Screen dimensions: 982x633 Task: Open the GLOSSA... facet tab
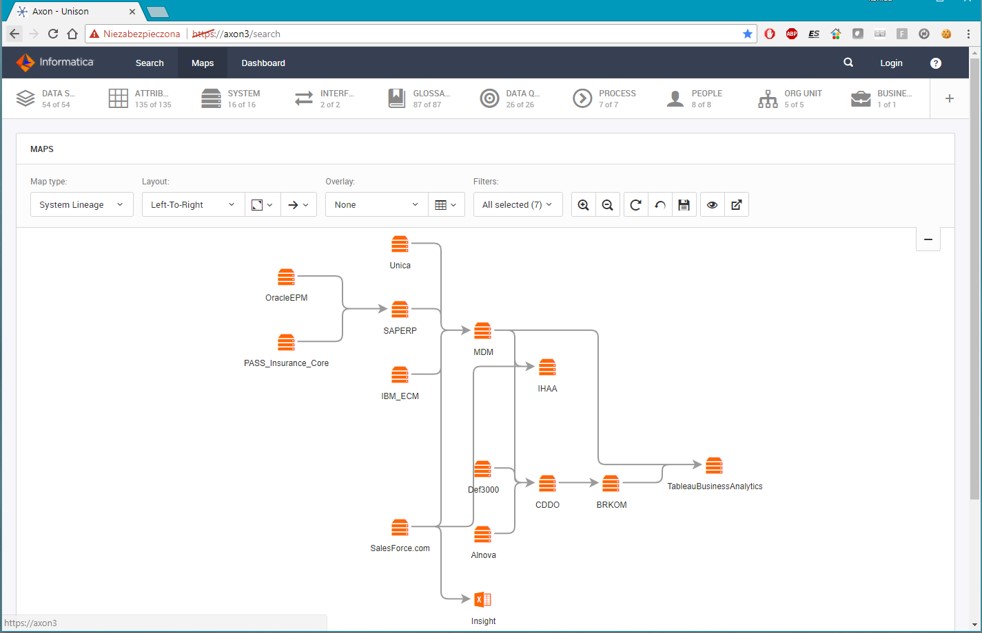tap(419, 98)
